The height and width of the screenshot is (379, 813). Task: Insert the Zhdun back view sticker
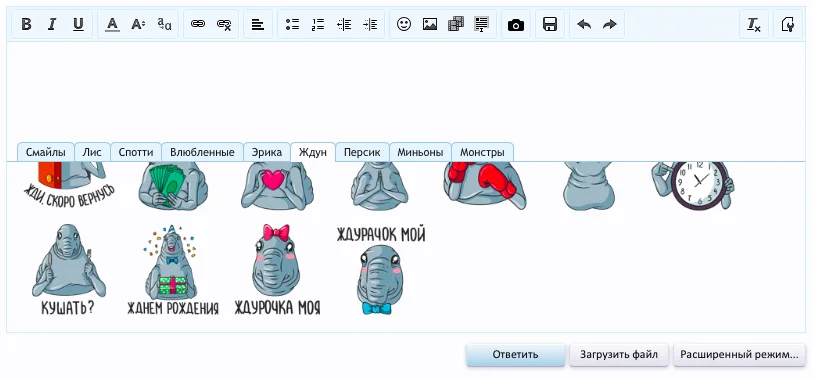click(588, 186)
